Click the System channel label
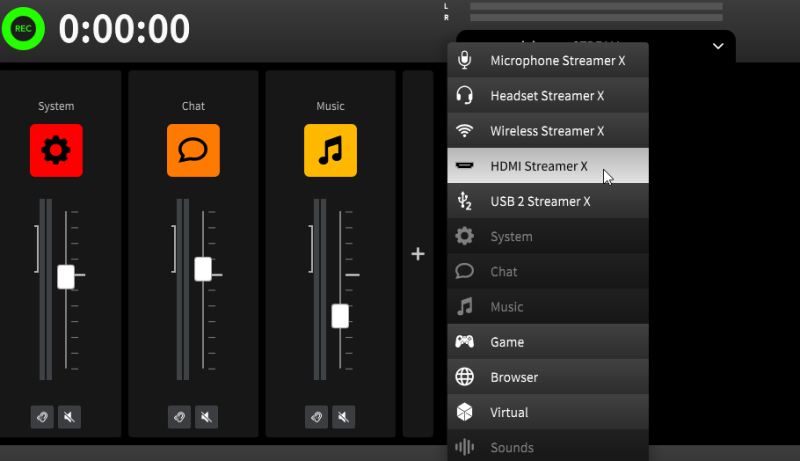Screen dimensions: 800x461 [x=56, y=106]
